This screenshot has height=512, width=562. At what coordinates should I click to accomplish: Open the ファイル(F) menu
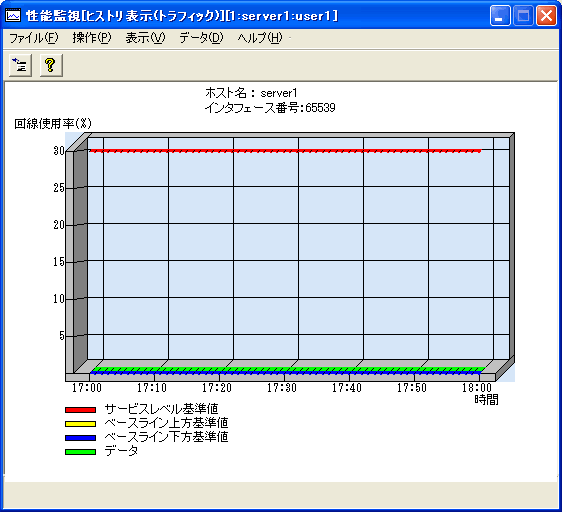34,38
